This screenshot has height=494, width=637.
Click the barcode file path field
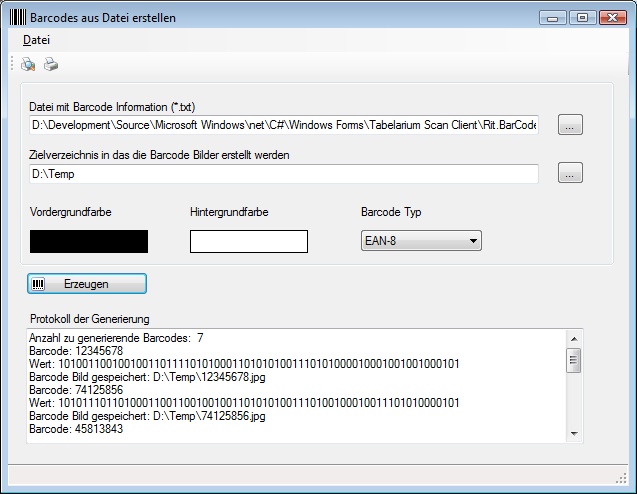pyautogui.click(x=284, y=125)
